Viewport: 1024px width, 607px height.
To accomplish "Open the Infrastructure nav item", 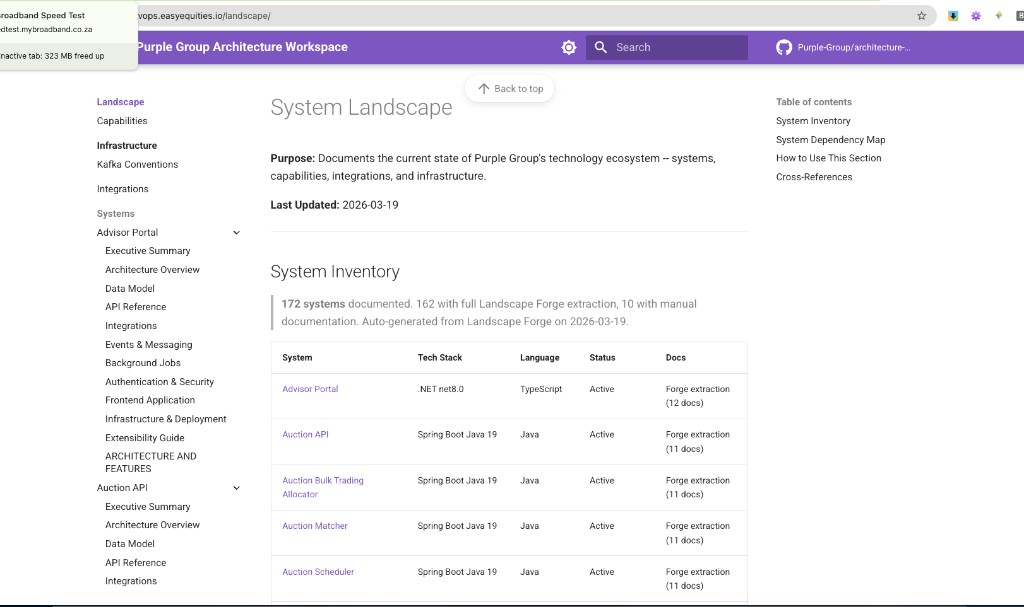I will pos(127,146).
